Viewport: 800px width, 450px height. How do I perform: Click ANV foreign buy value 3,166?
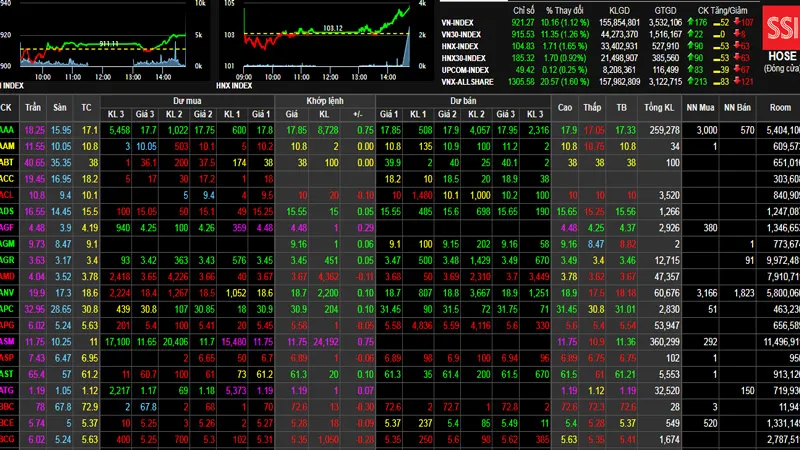point(707,293)
